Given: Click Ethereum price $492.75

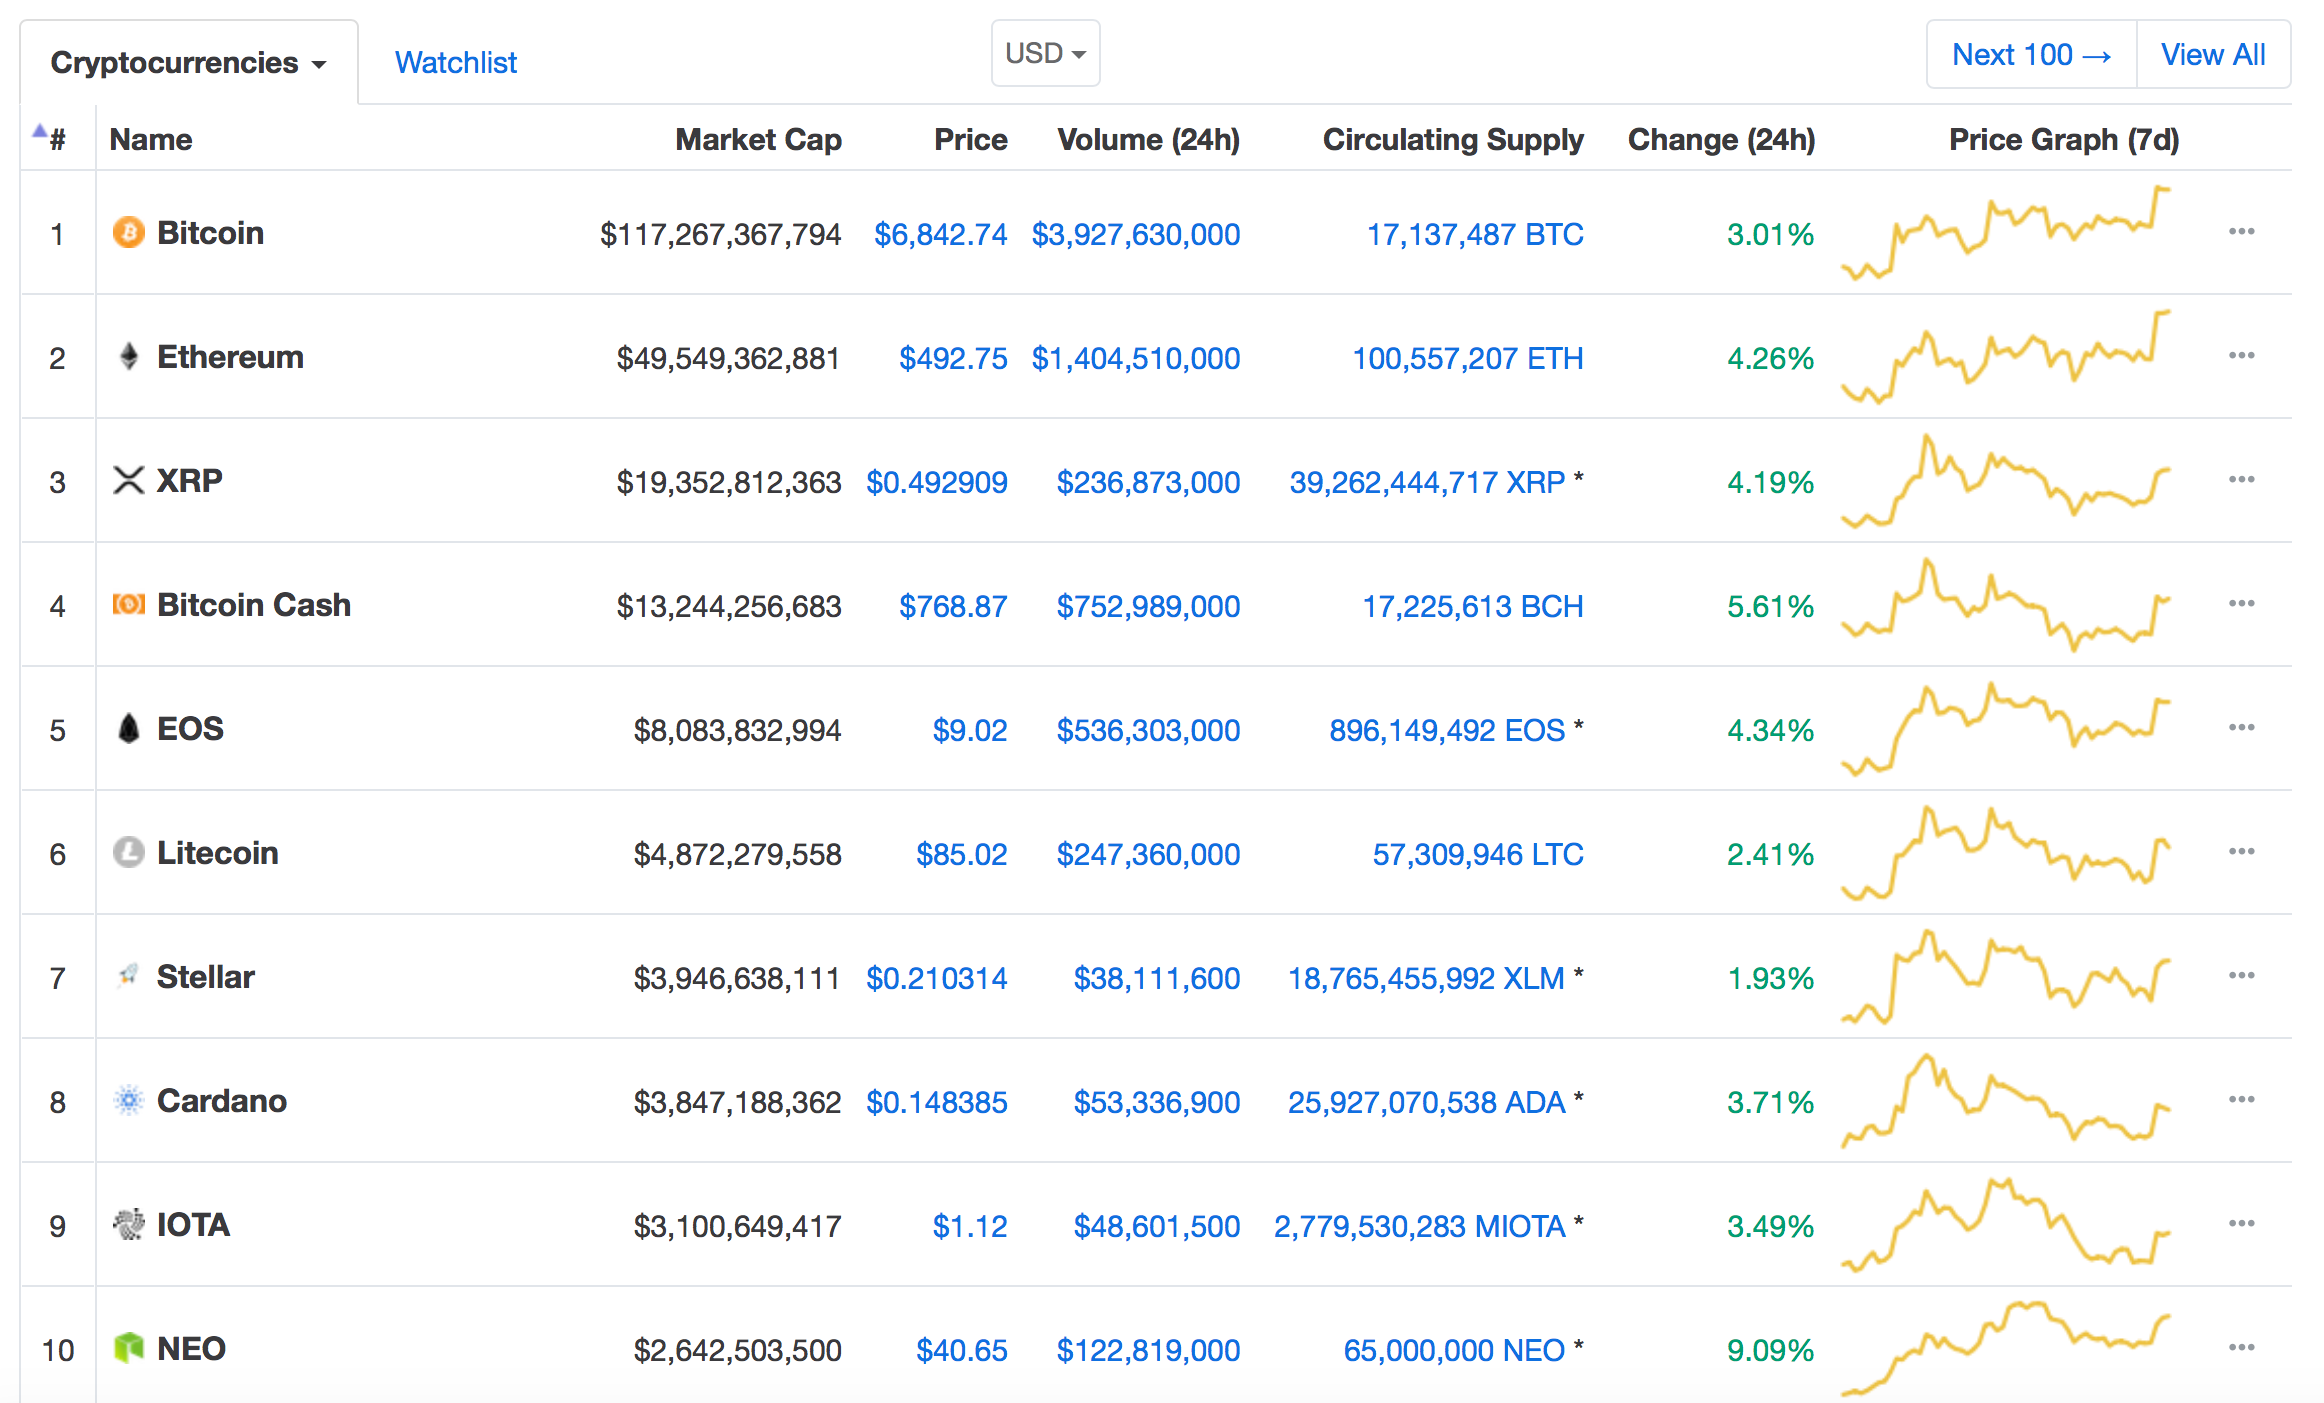Looking at the screenshot, I should 953,358.
